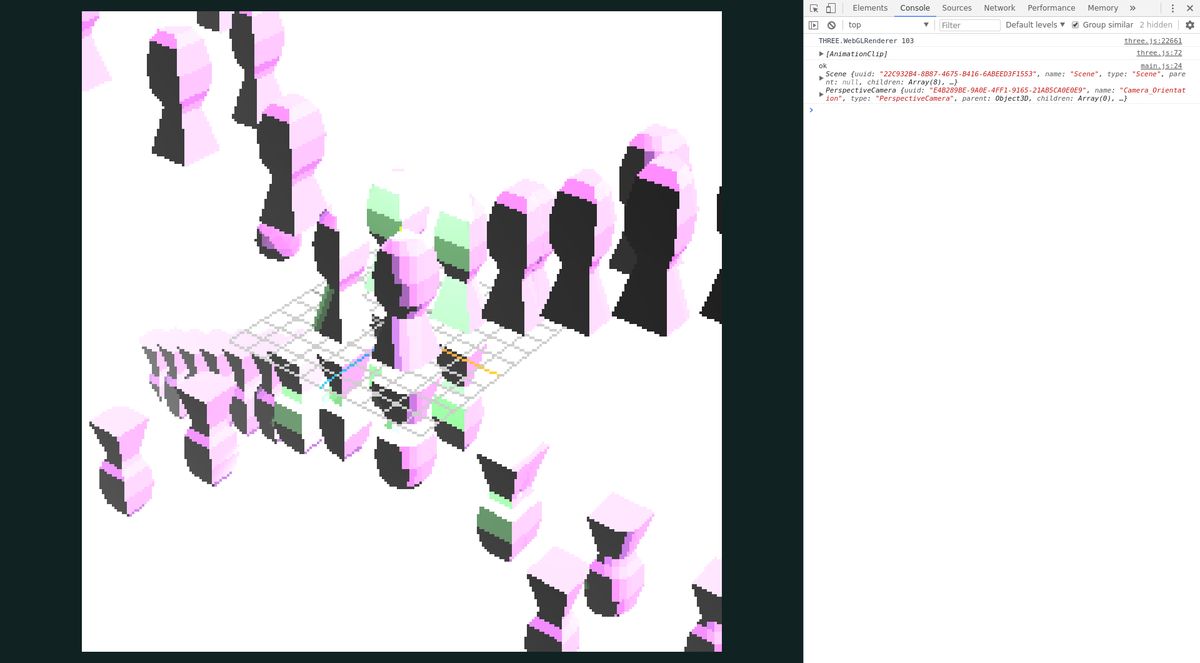Click the console Filter input field
The width and height of the screenshot is (1200, 663).
point(968,25)
